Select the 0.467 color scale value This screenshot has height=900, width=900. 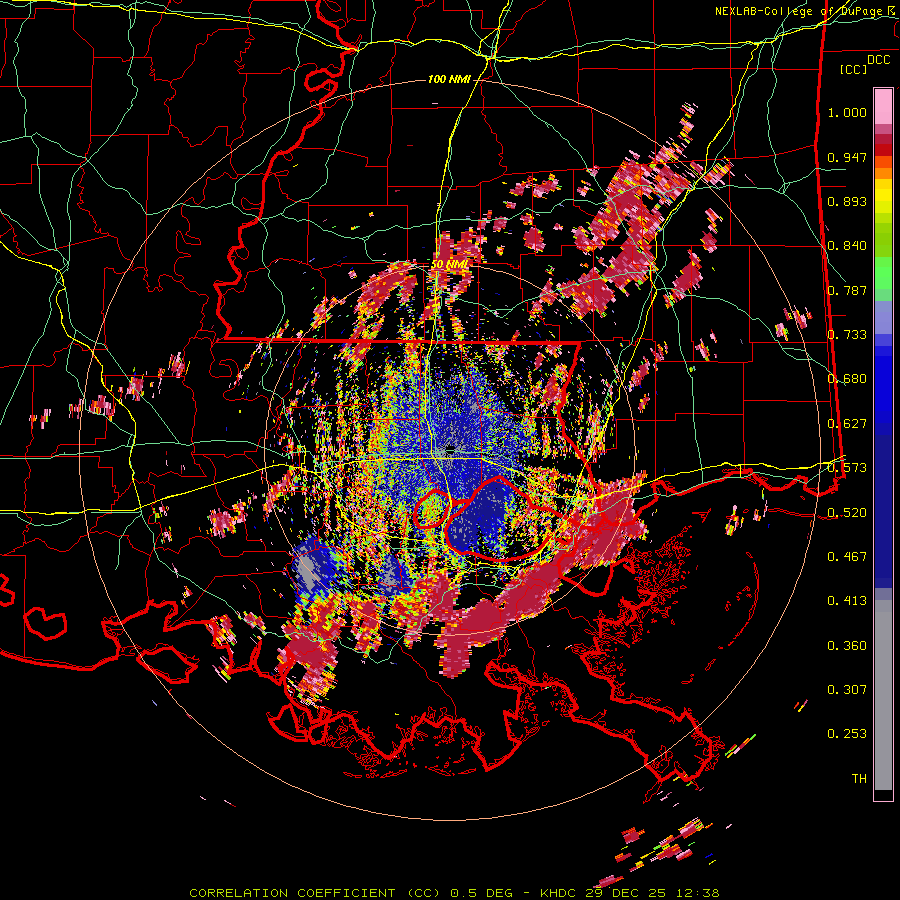point(847,557)
